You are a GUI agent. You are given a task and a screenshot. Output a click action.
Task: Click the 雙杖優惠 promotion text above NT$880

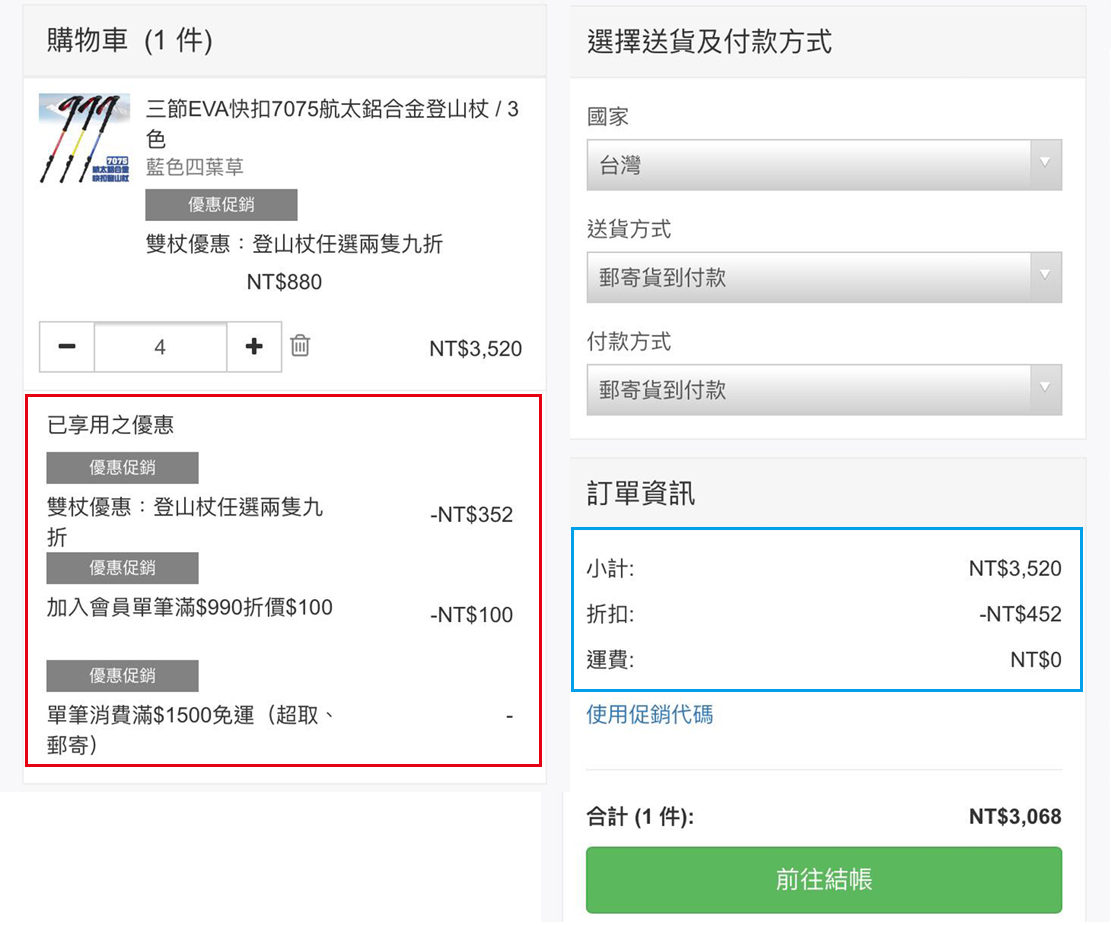coord(294,244)
